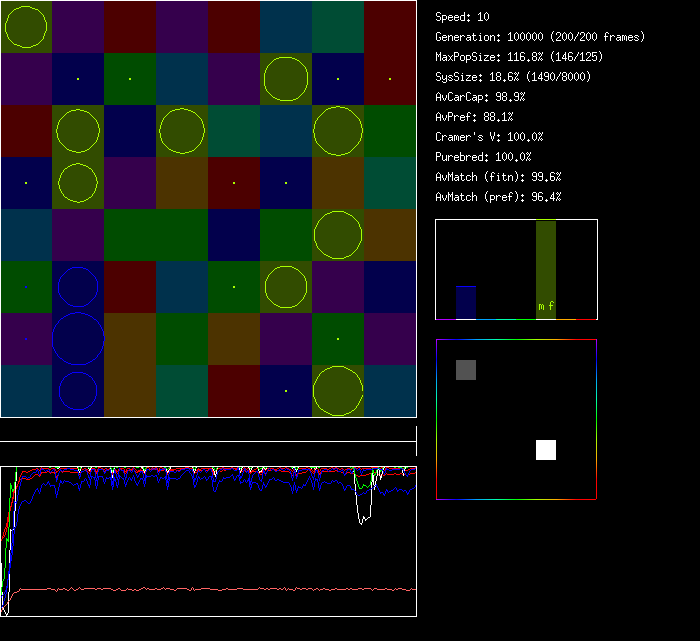Screen dimensions: 700x641
Task: Select the Generation frame counter text
Action: [540, 37]
